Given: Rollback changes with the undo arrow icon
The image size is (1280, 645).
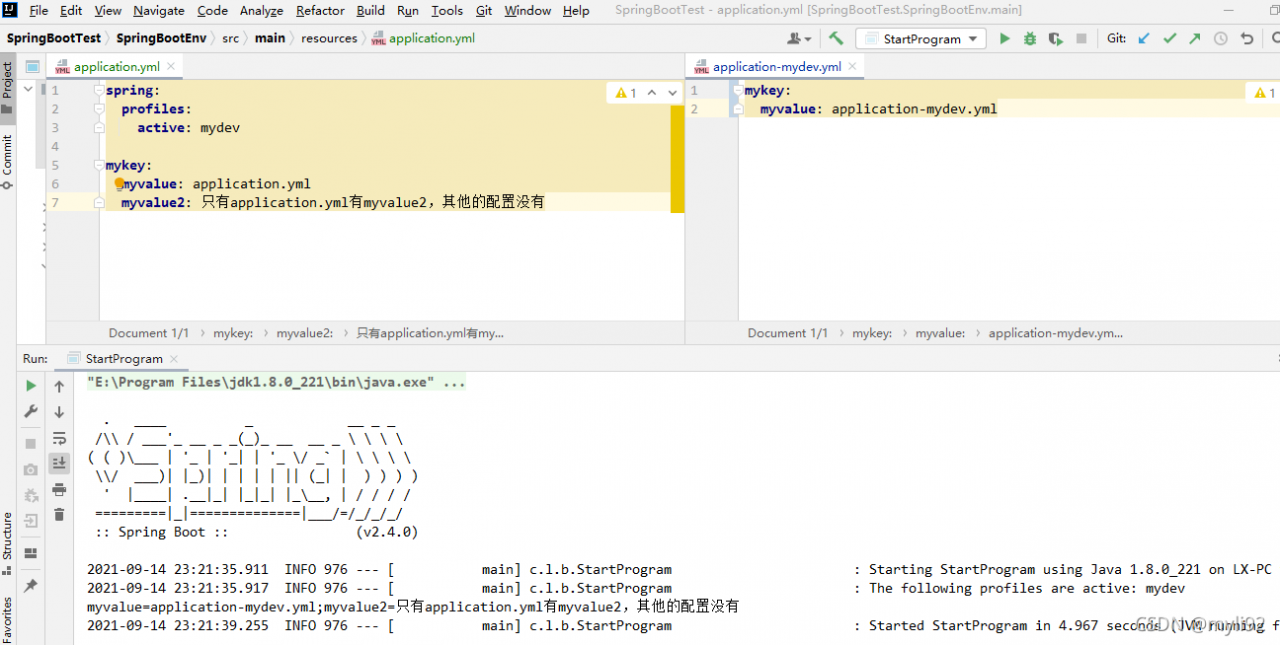Looking at the screenshot, I should click(1246, 38).
